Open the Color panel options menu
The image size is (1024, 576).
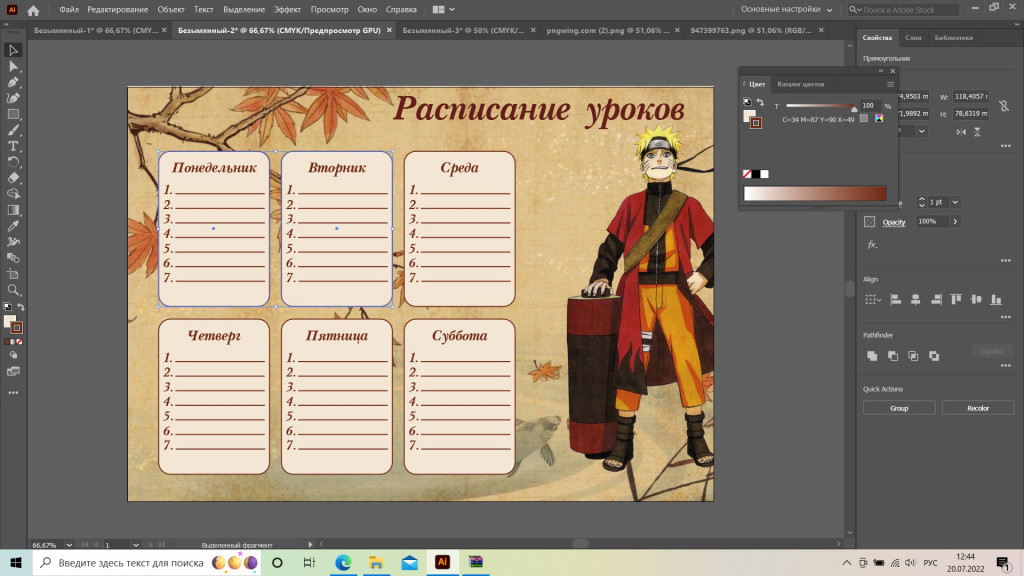tap(890, 84)
